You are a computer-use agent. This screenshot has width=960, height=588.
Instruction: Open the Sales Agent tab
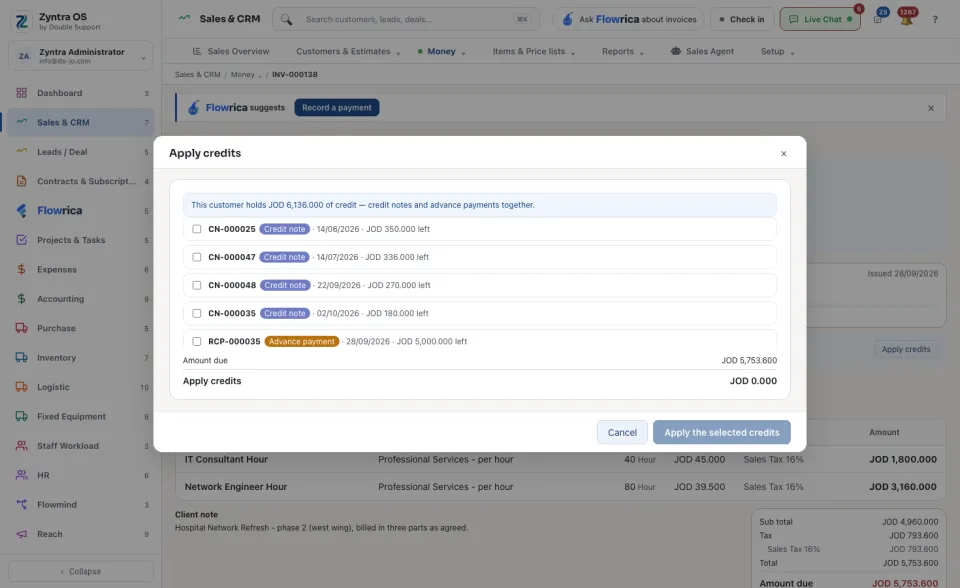tap(702, 51)
